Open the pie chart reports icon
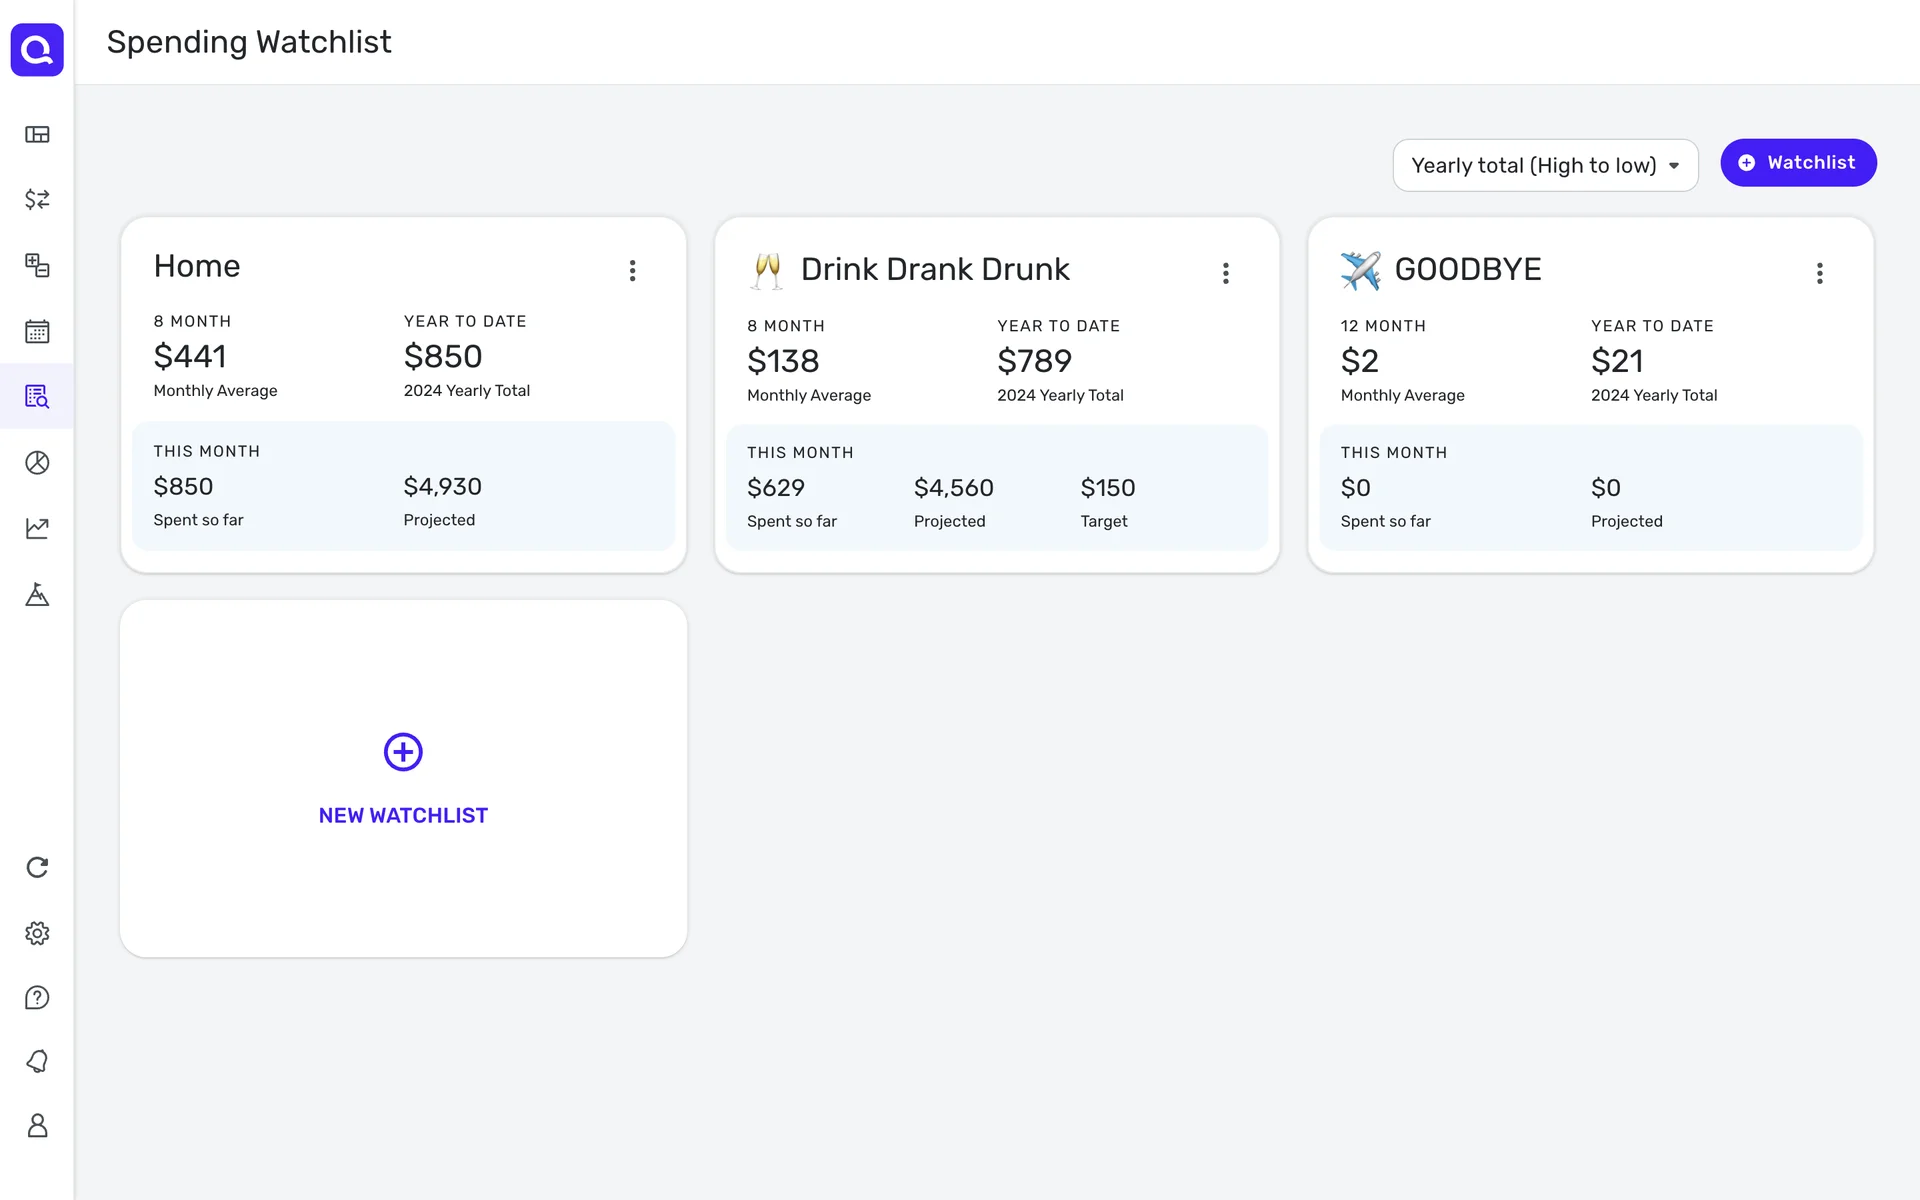Image resolution: width=1920 pixels, height=1200 pixels. 37,462
